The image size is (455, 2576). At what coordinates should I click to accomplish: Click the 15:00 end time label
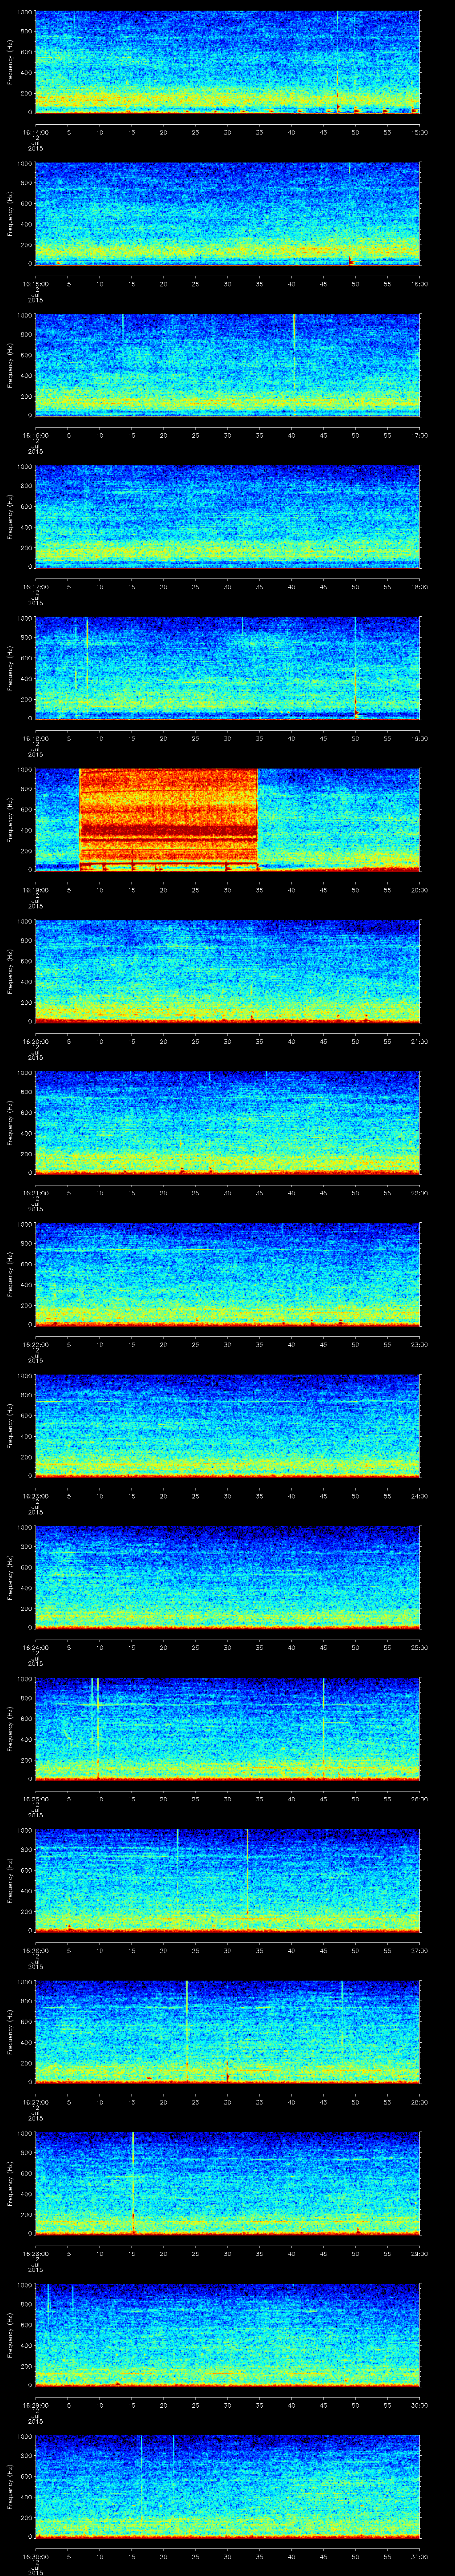click(419, 132)
